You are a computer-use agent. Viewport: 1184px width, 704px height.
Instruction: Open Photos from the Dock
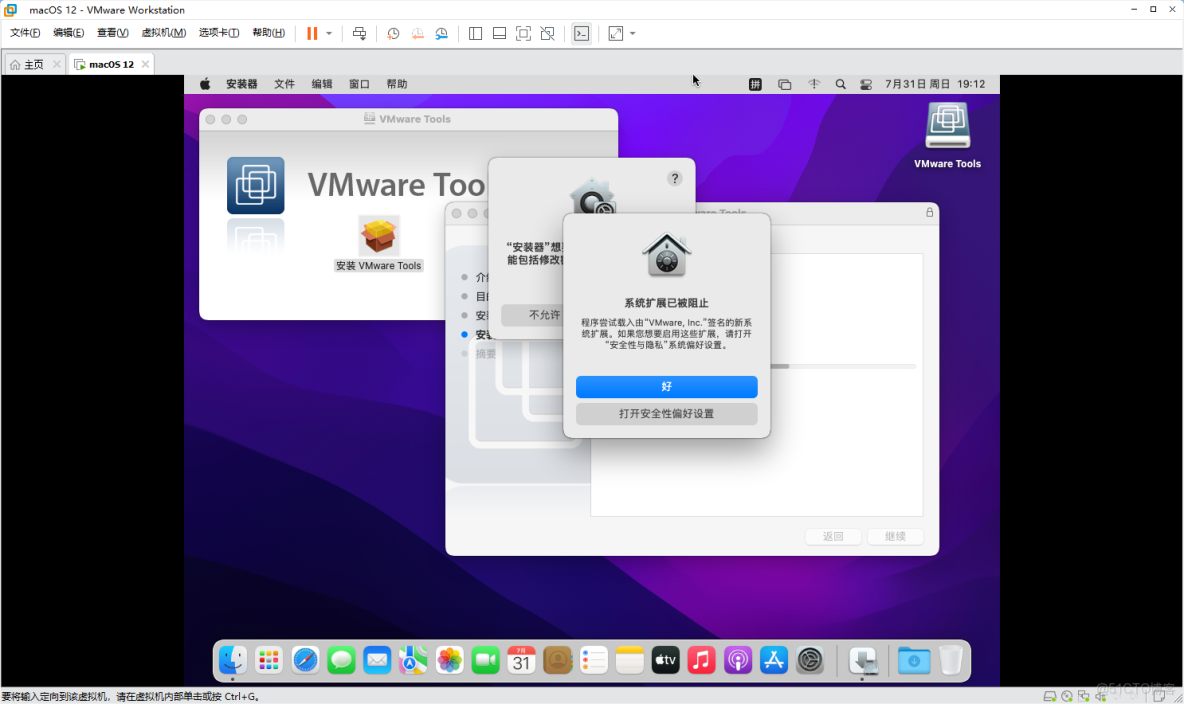click(449, 660)
